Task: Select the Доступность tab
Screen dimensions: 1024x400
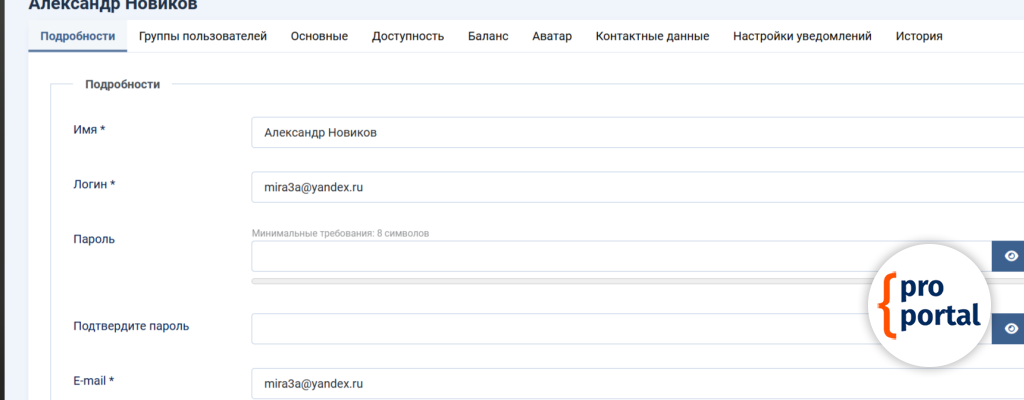Action: click(x=408, y=37)
